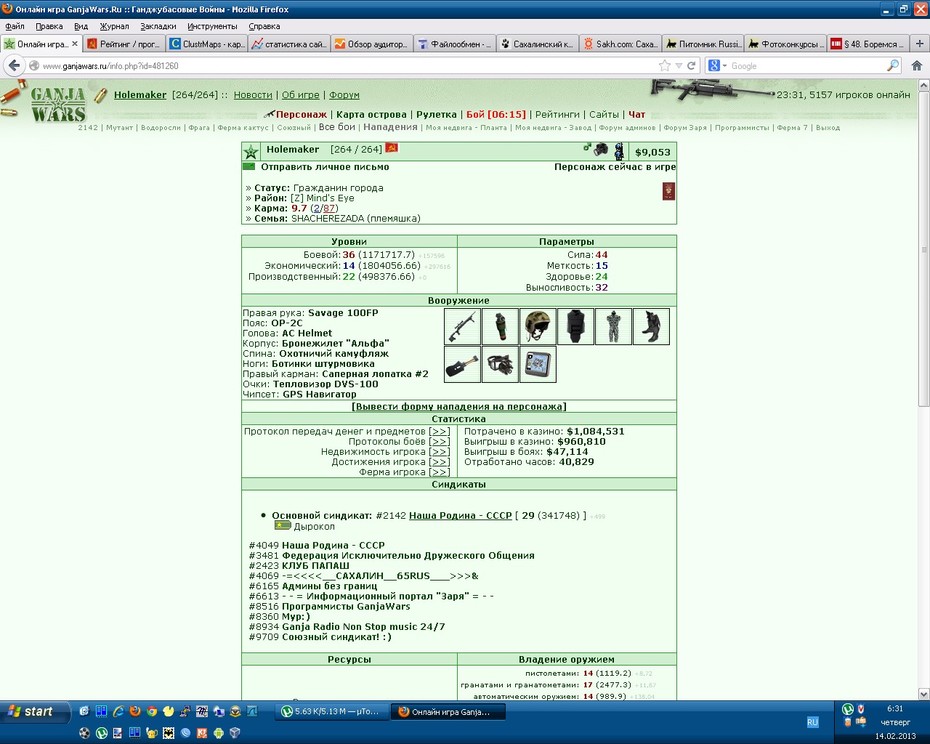Screen dimensions: 930x744
Task: Click the OP-2C grenade item icon
Action: click(500, 326)
